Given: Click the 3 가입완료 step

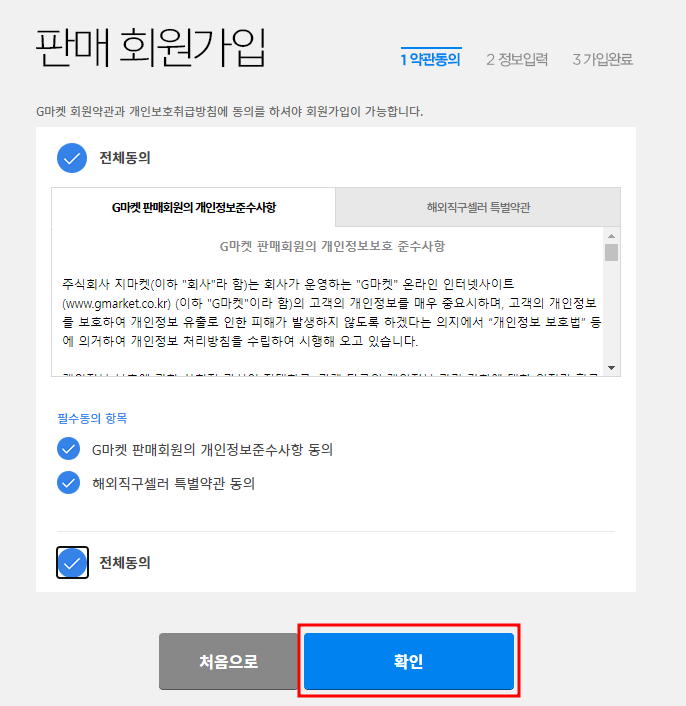Looking at the screenshot, I should pos(602,59).
